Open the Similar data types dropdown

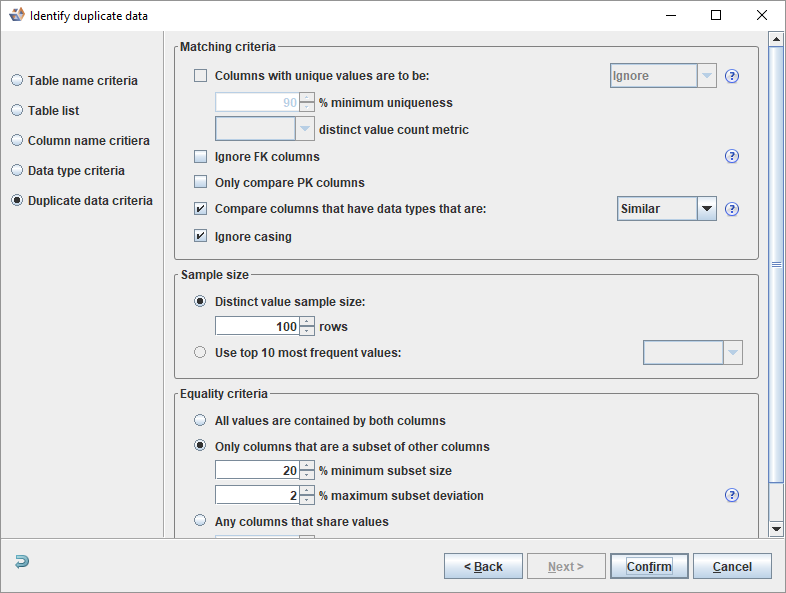click(706, 209)
